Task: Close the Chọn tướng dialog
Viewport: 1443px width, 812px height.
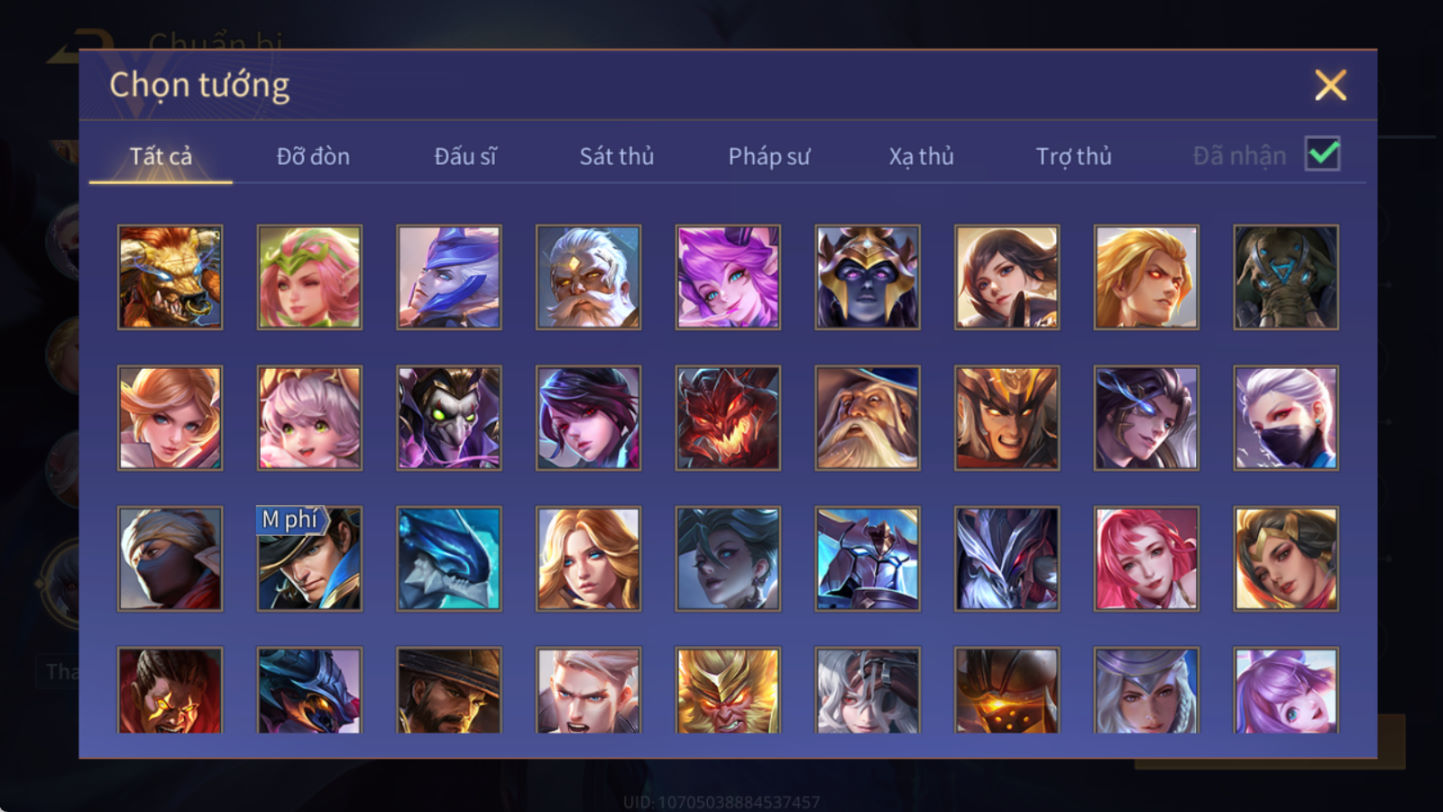Action: [x=1330, y=85]
